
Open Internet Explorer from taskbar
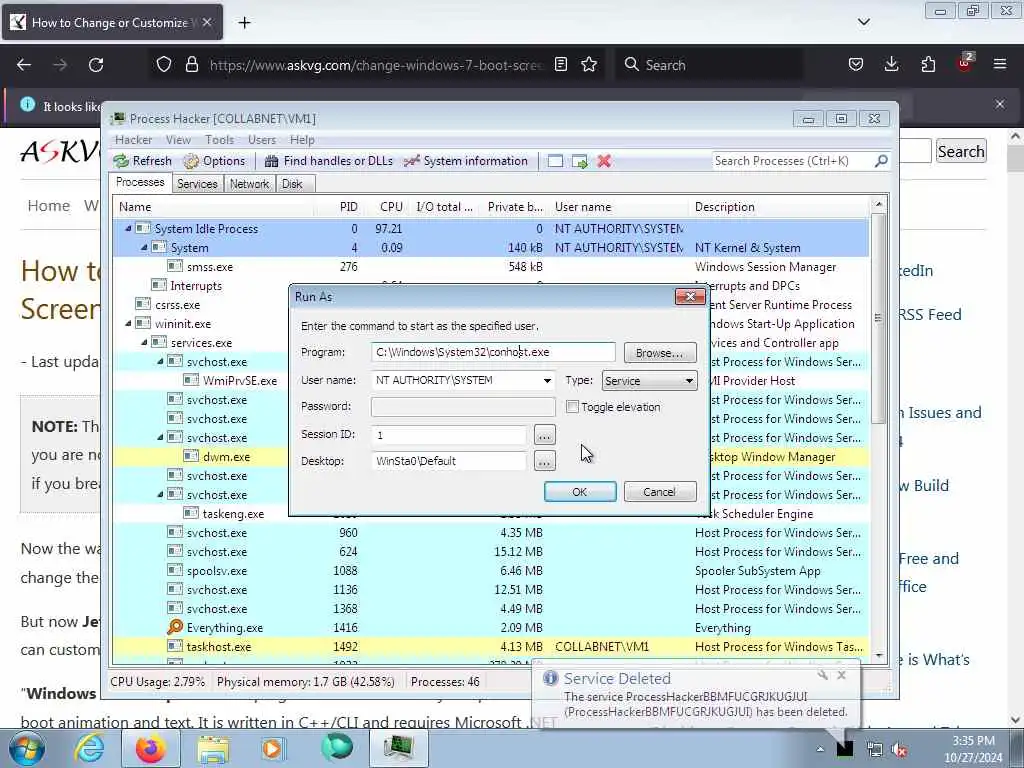pos(89,748)
